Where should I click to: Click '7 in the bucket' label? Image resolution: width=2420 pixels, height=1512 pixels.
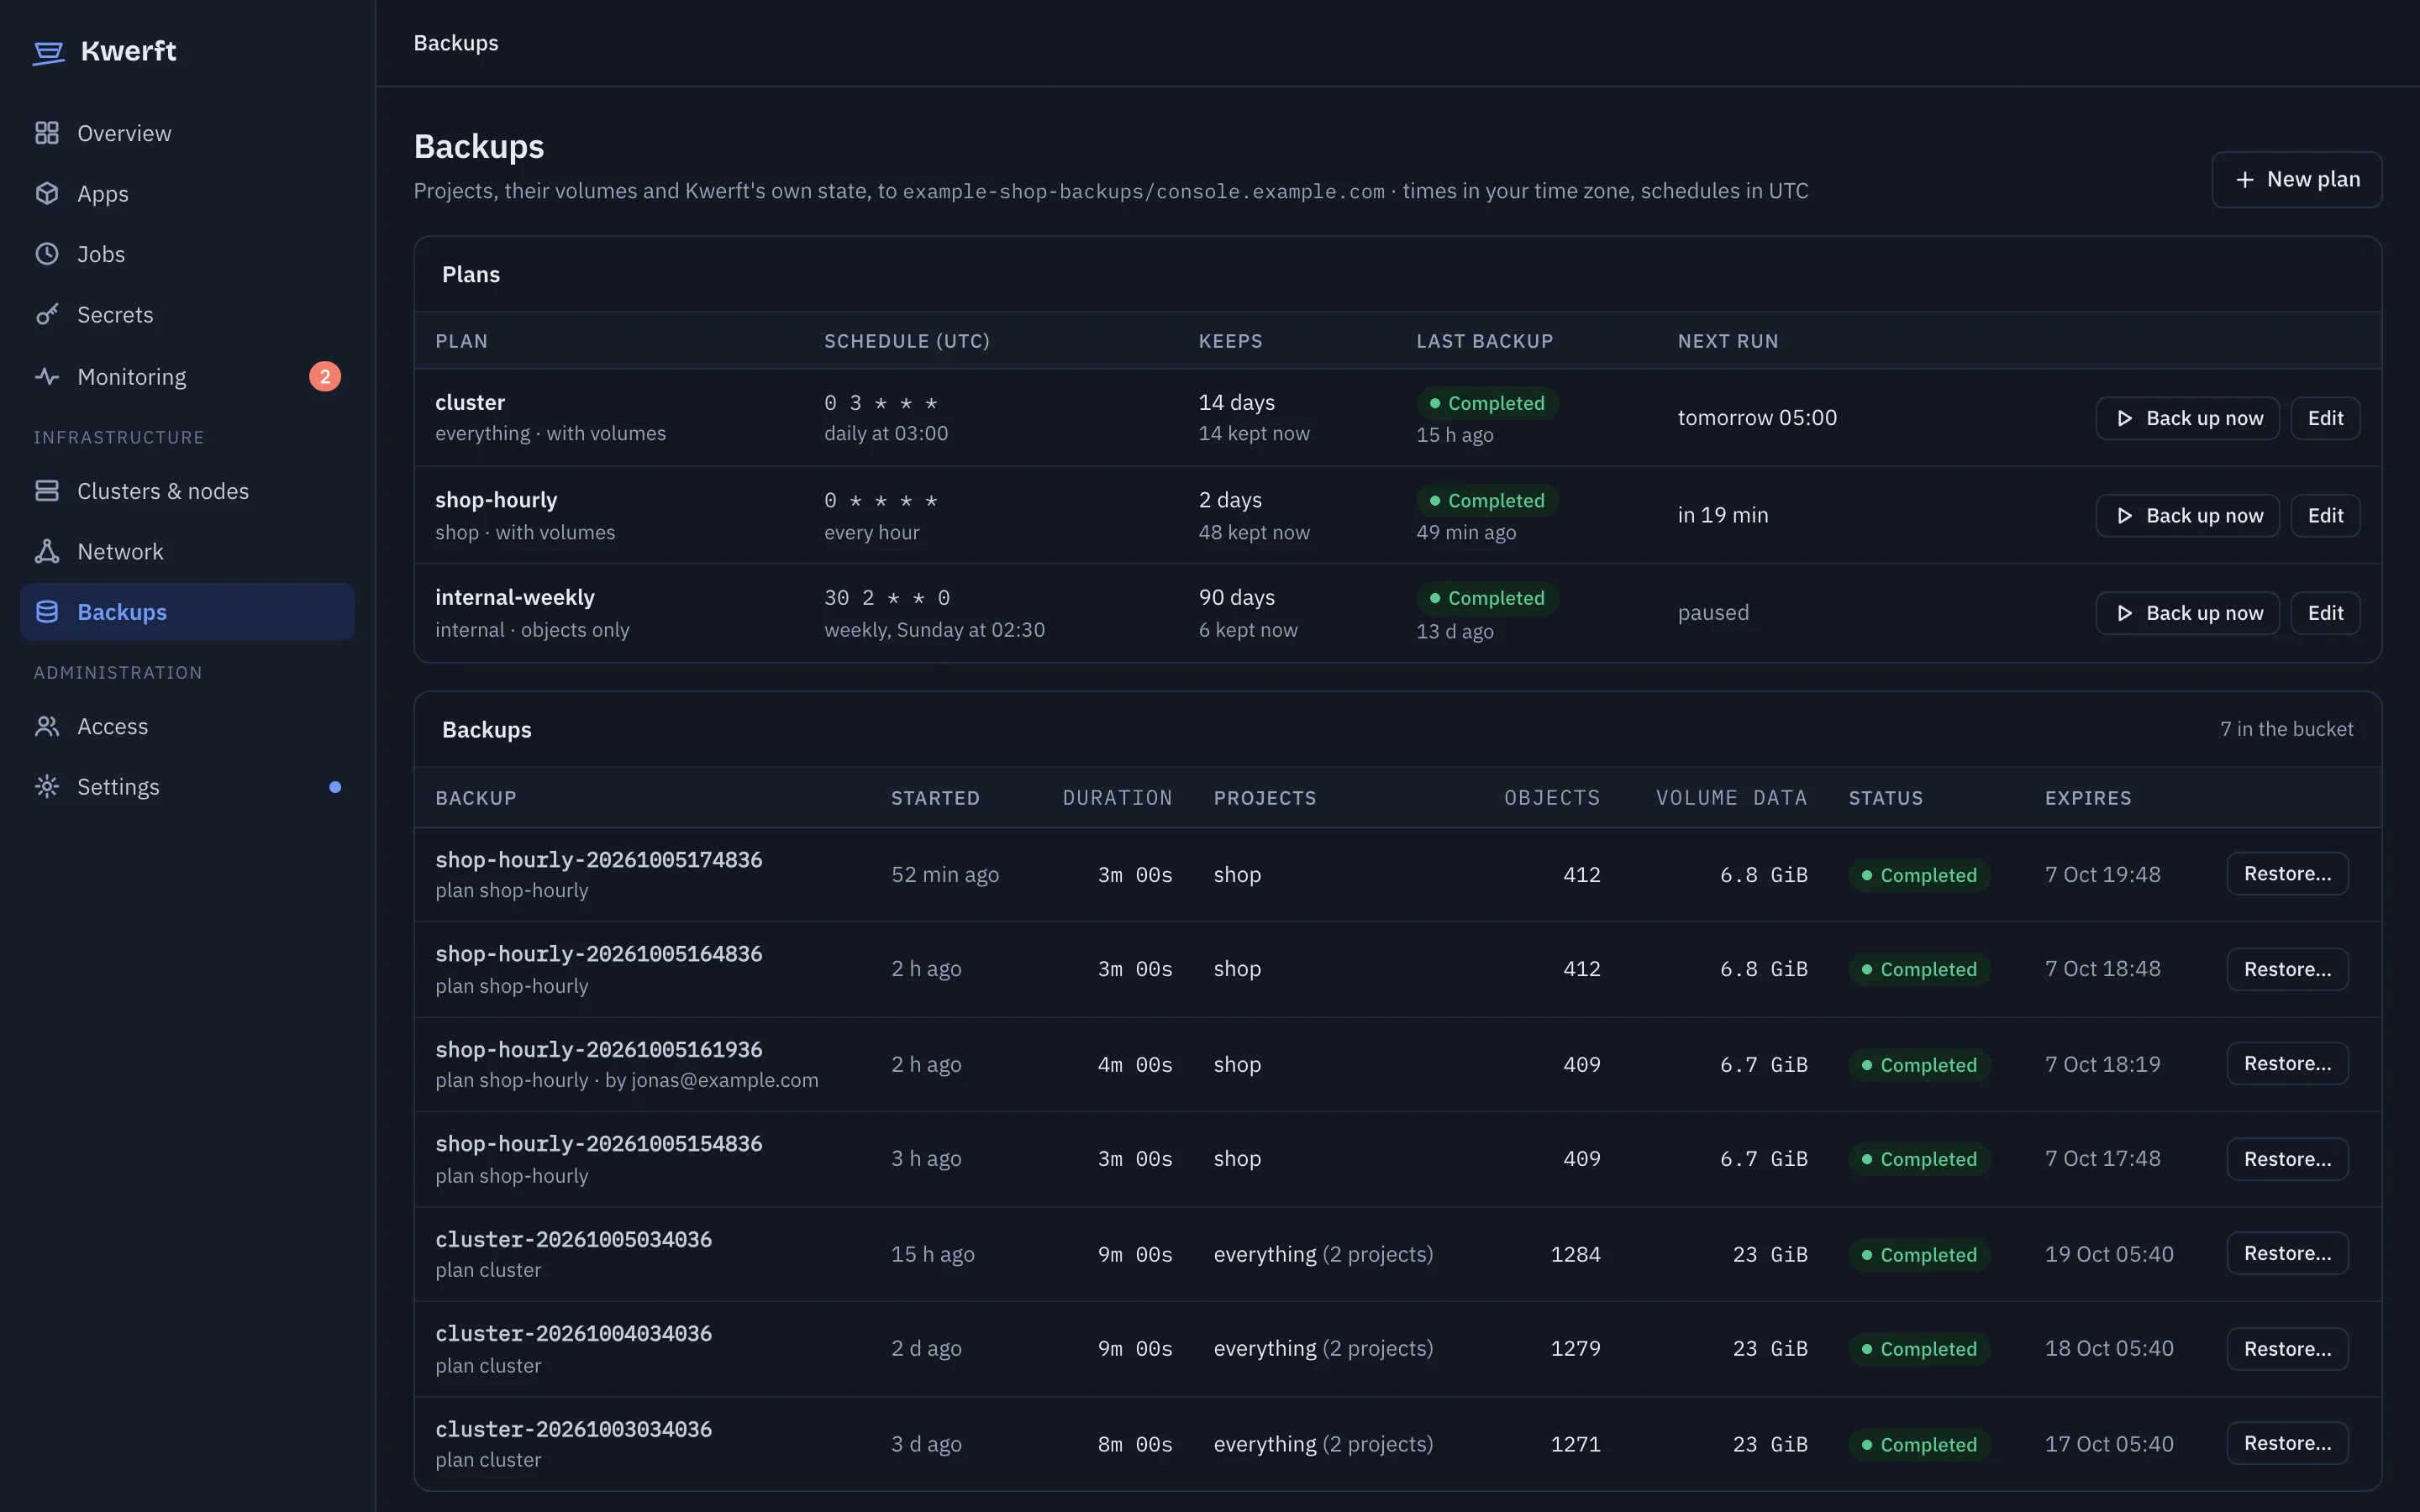(2286, 729)
